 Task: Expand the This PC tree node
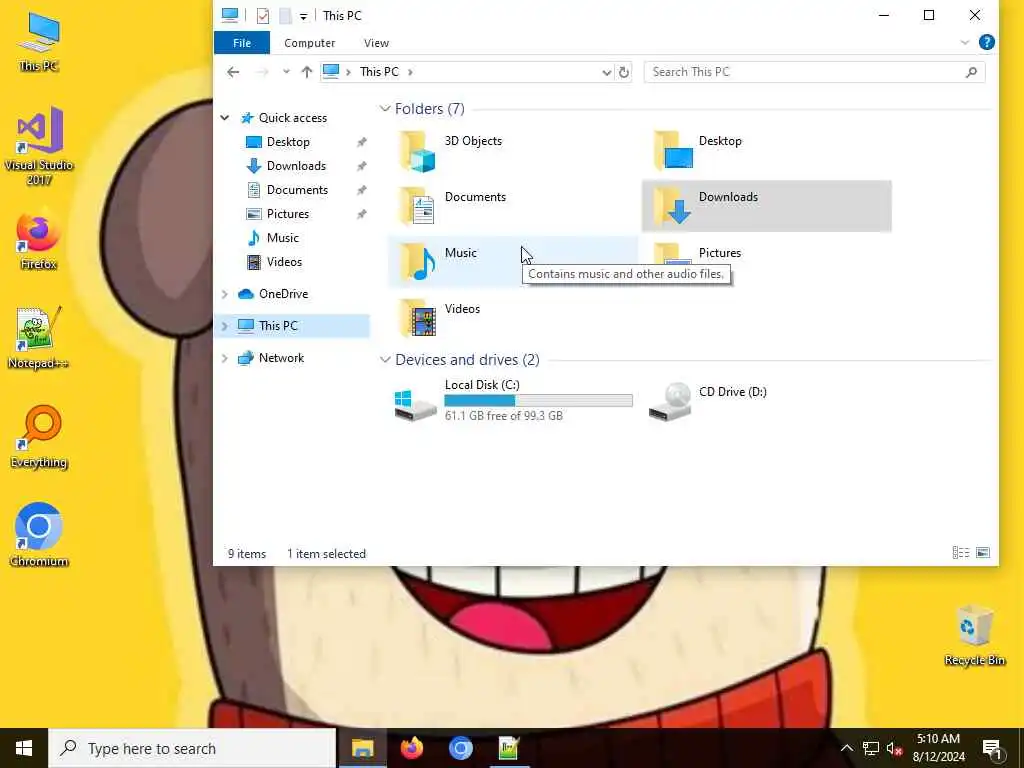click(x=225, y=326)
